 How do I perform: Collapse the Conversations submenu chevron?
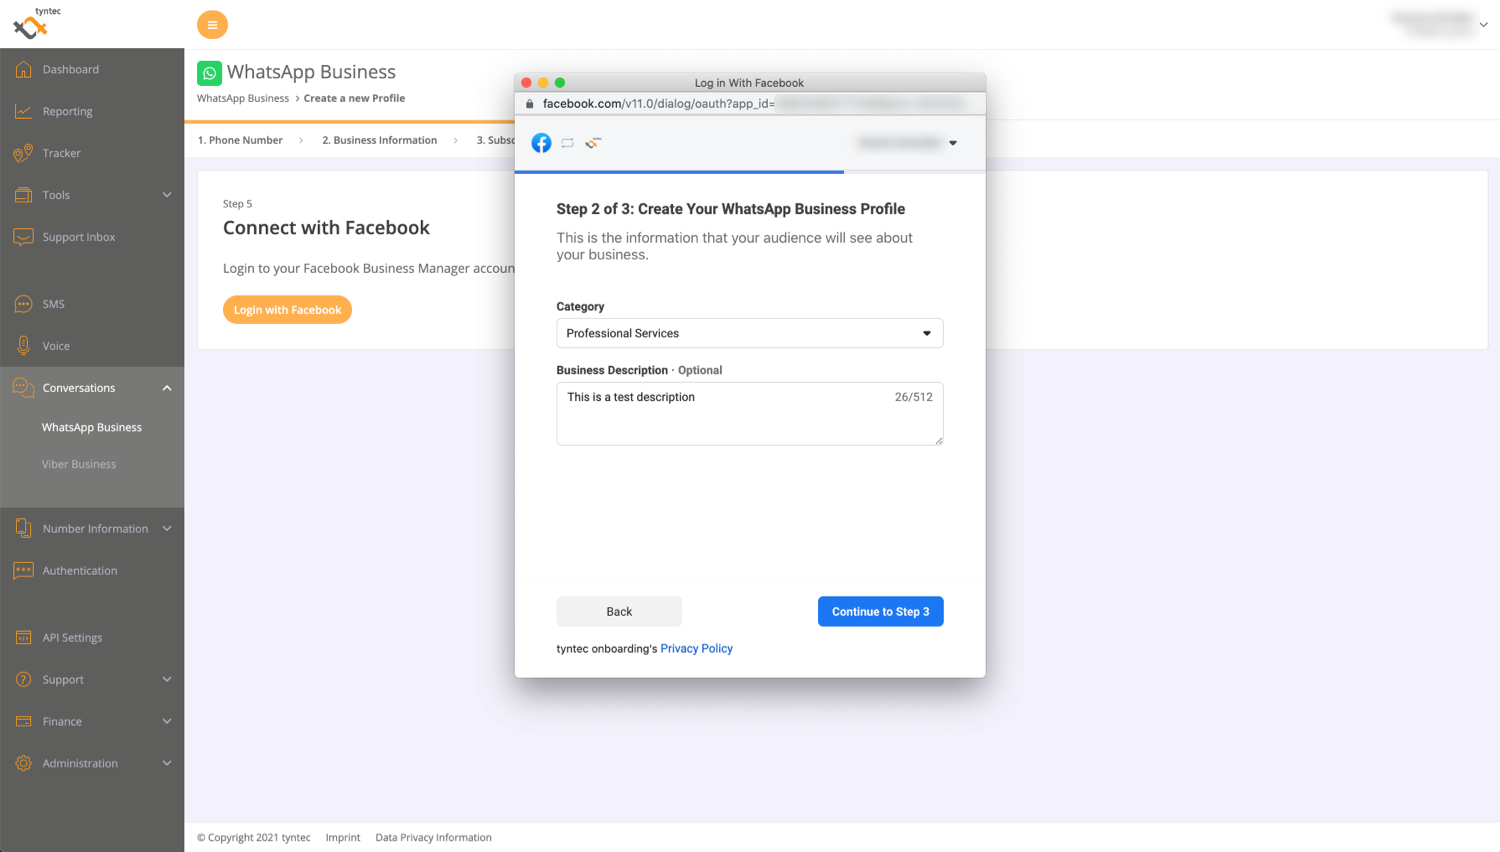[167, 388]
